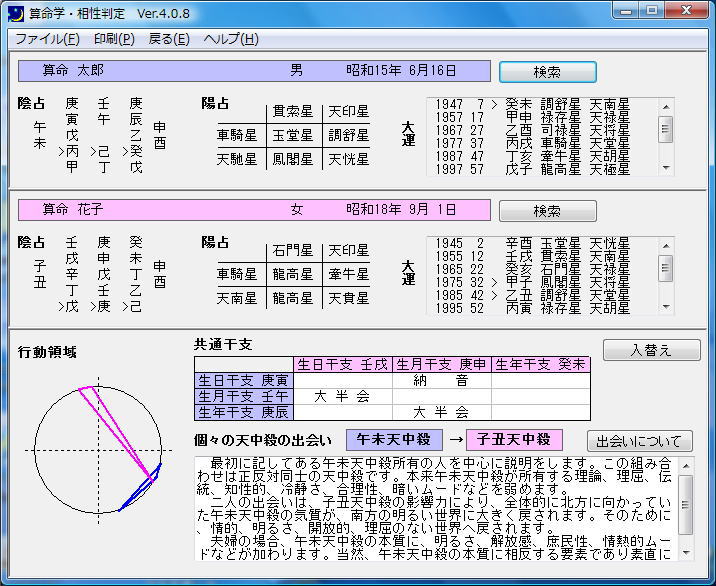Click up arrow of description text scrollbar

686,465
